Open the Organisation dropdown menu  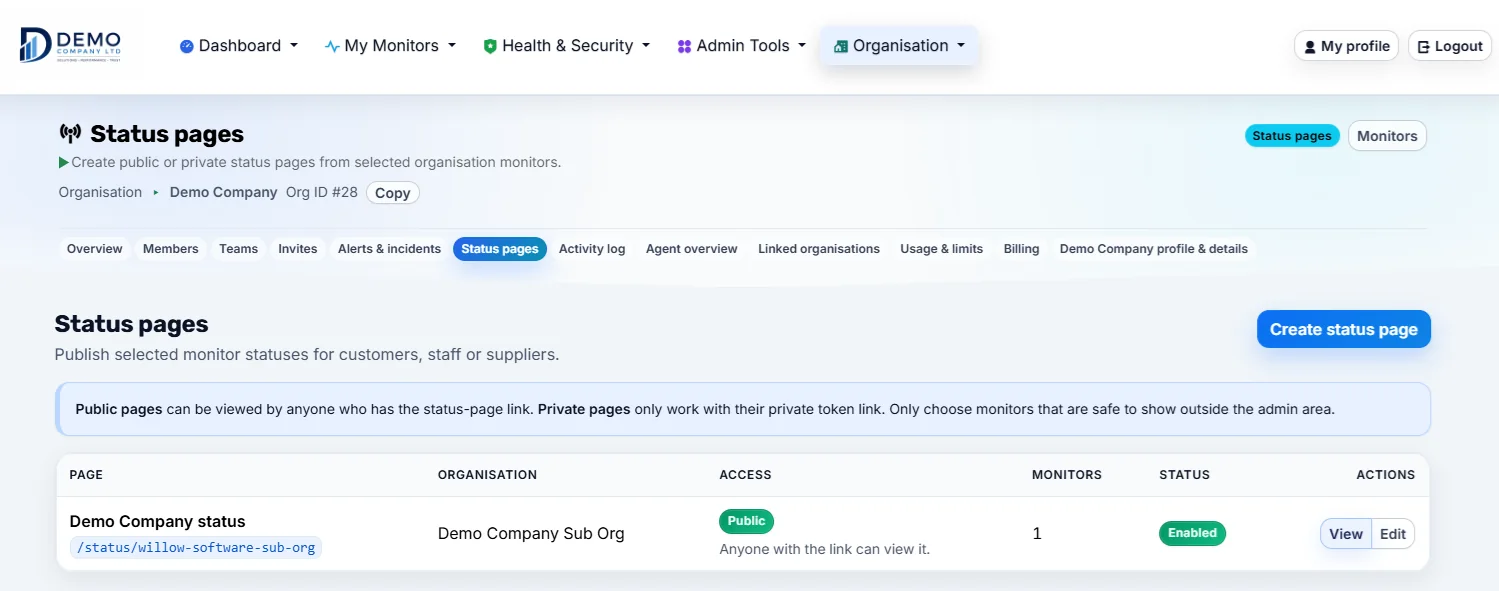pos(900,46)
